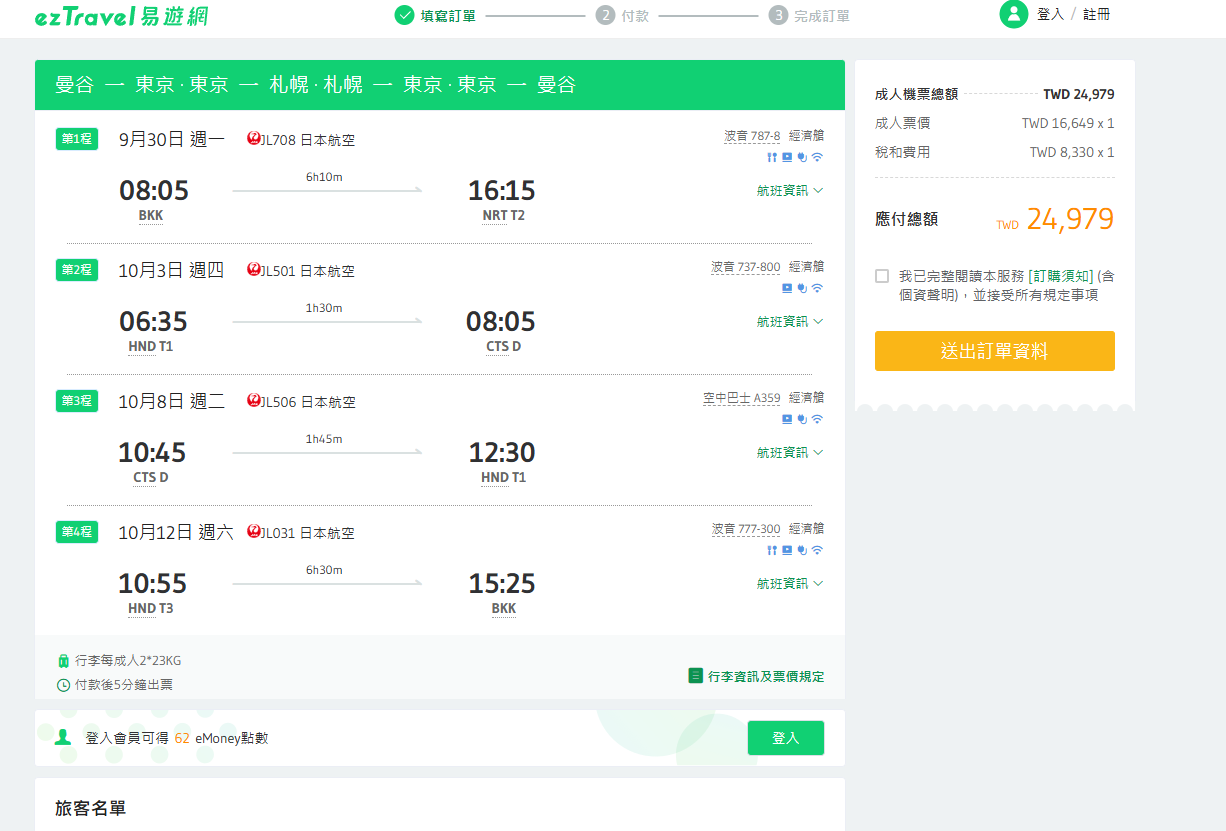The height and width of the screenshot is (831, 1226).
Task: Click the 第4程 green badge
Action: (77, 532)
